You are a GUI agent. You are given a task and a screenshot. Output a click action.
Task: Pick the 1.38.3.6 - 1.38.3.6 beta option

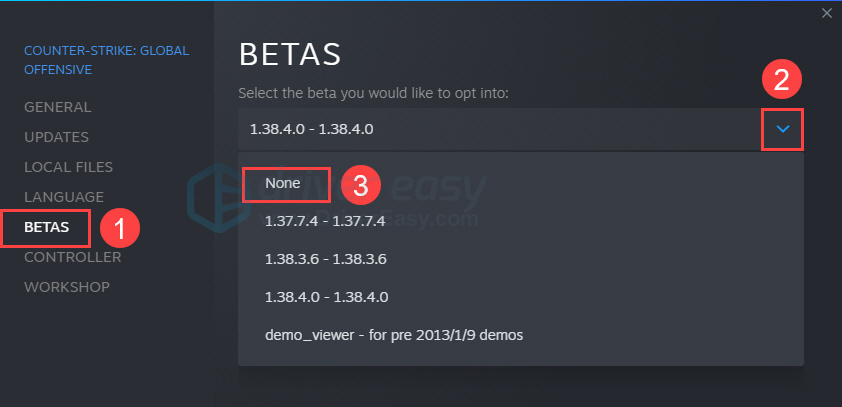pyautogui.click(x=325, y=259)
